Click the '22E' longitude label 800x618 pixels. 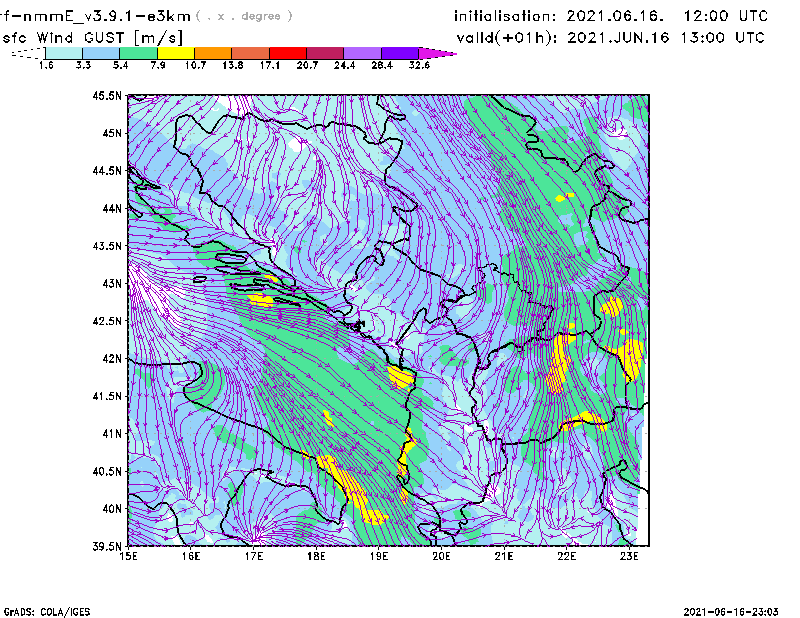pyautogui.click(x=567, y=556)
